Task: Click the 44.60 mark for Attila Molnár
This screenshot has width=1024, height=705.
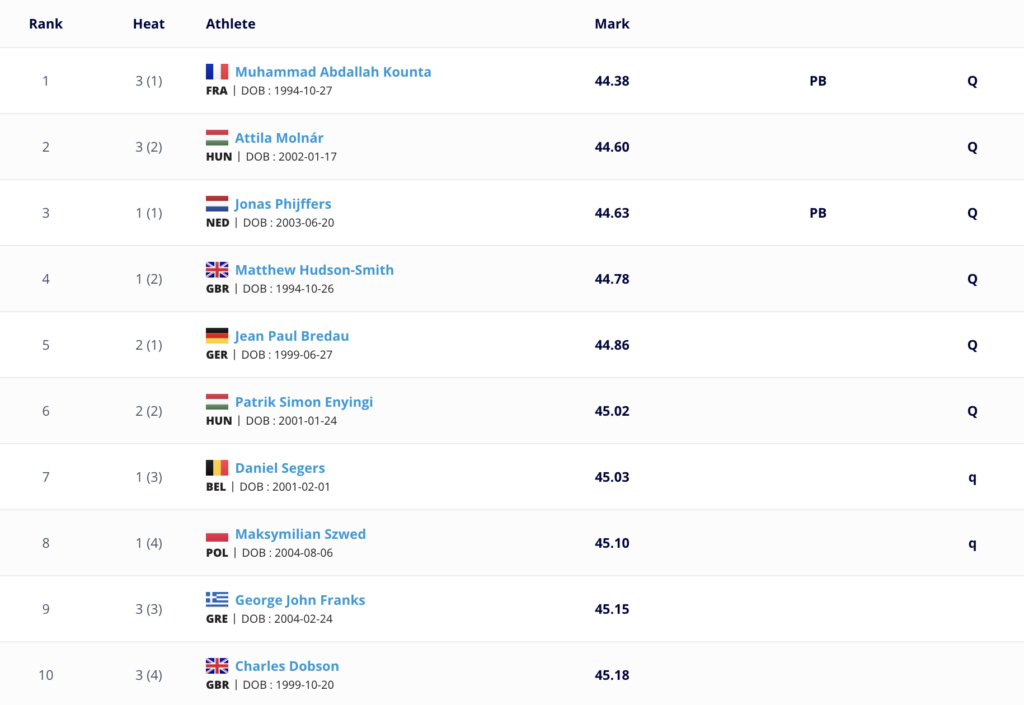Action: (x=612, y=147)
